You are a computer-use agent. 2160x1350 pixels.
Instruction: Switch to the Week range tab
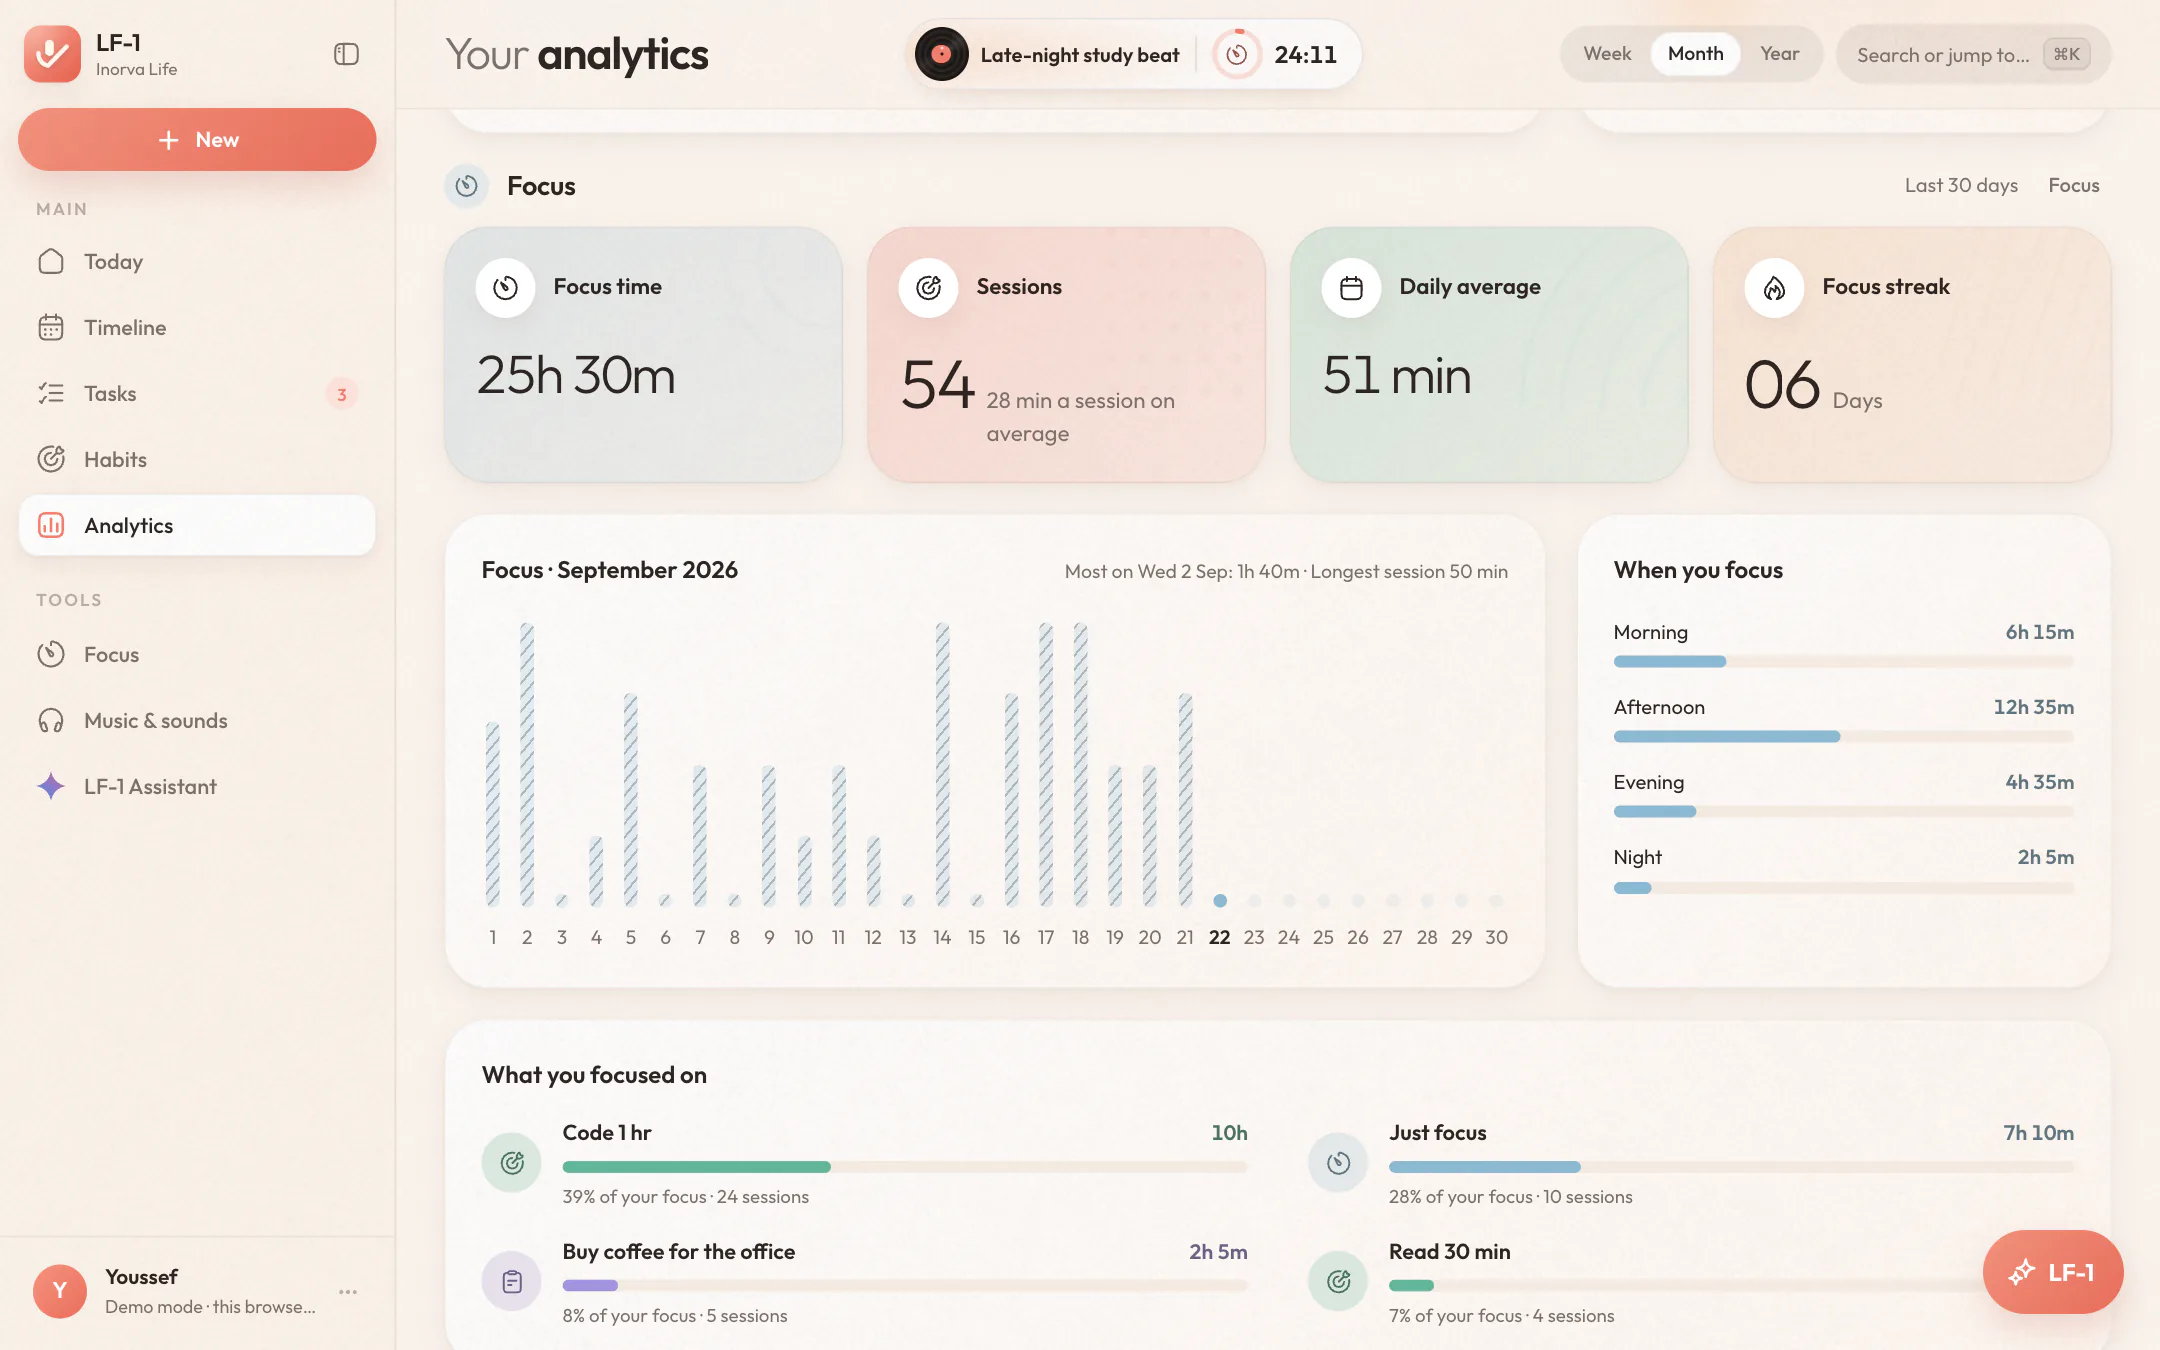tap(1607, 54)
